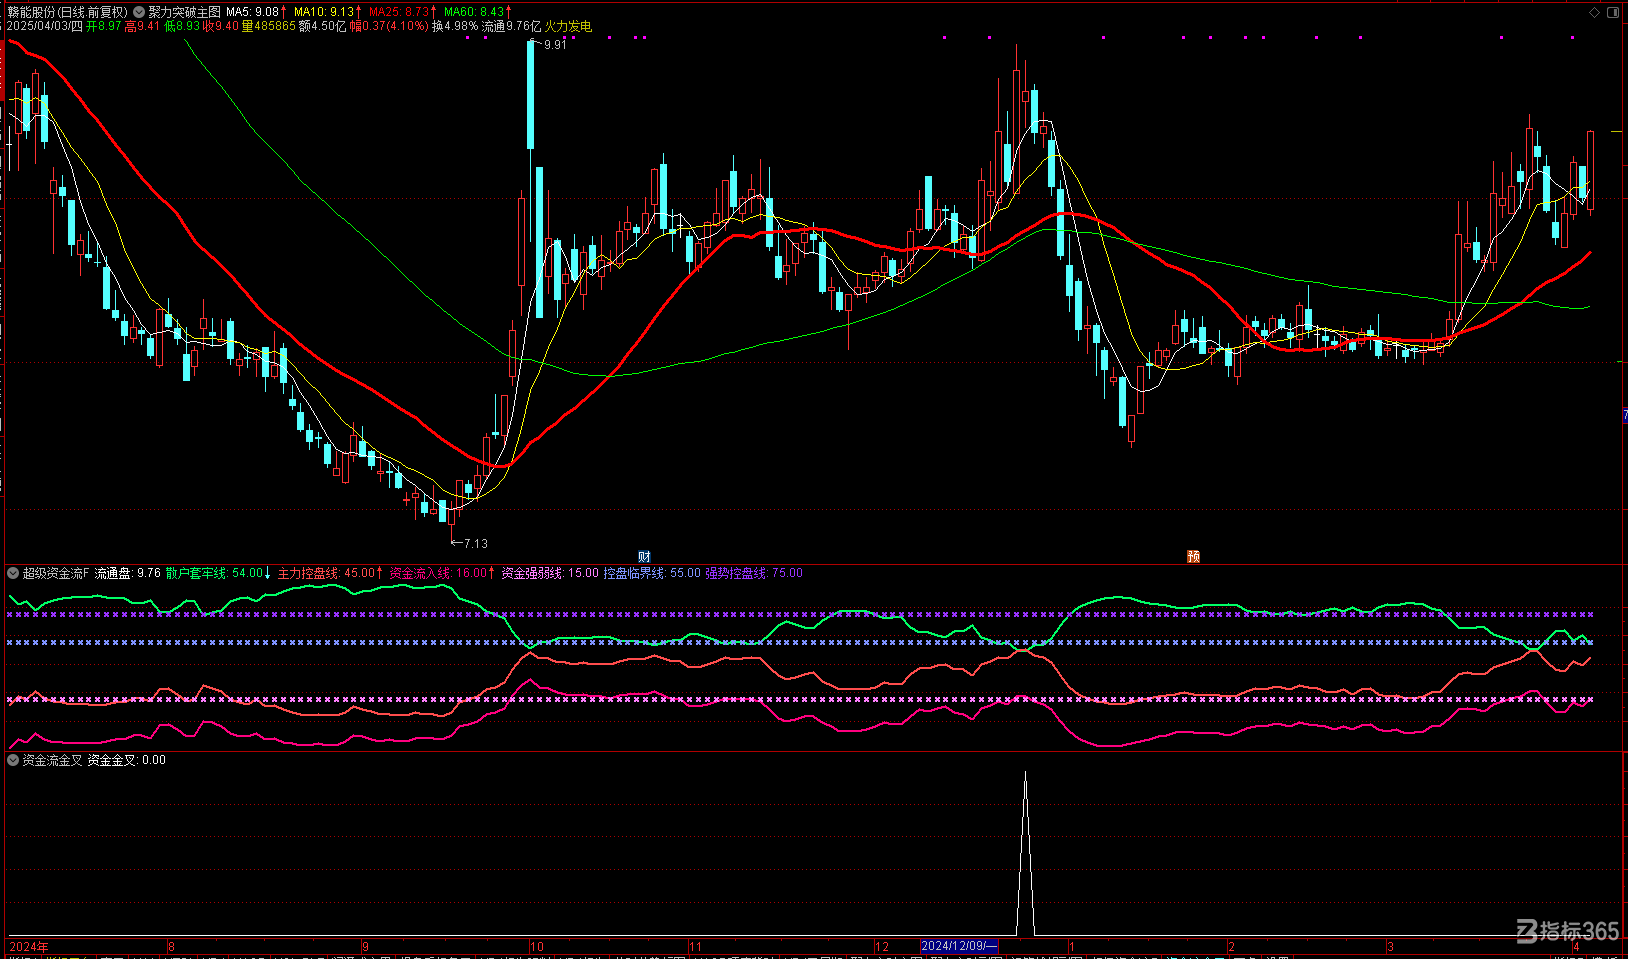Click the panel window icon at top right

1612,12
